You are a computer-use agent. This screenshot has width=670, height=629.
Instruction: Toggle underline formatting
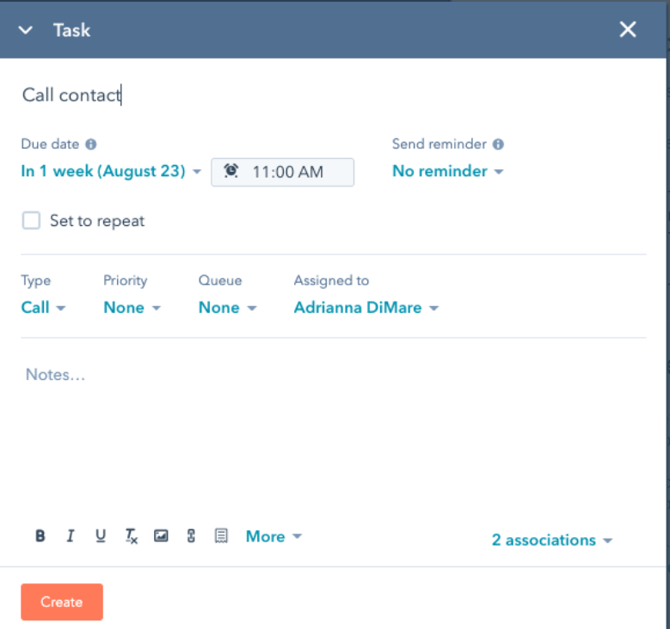(x=100, y=536)
